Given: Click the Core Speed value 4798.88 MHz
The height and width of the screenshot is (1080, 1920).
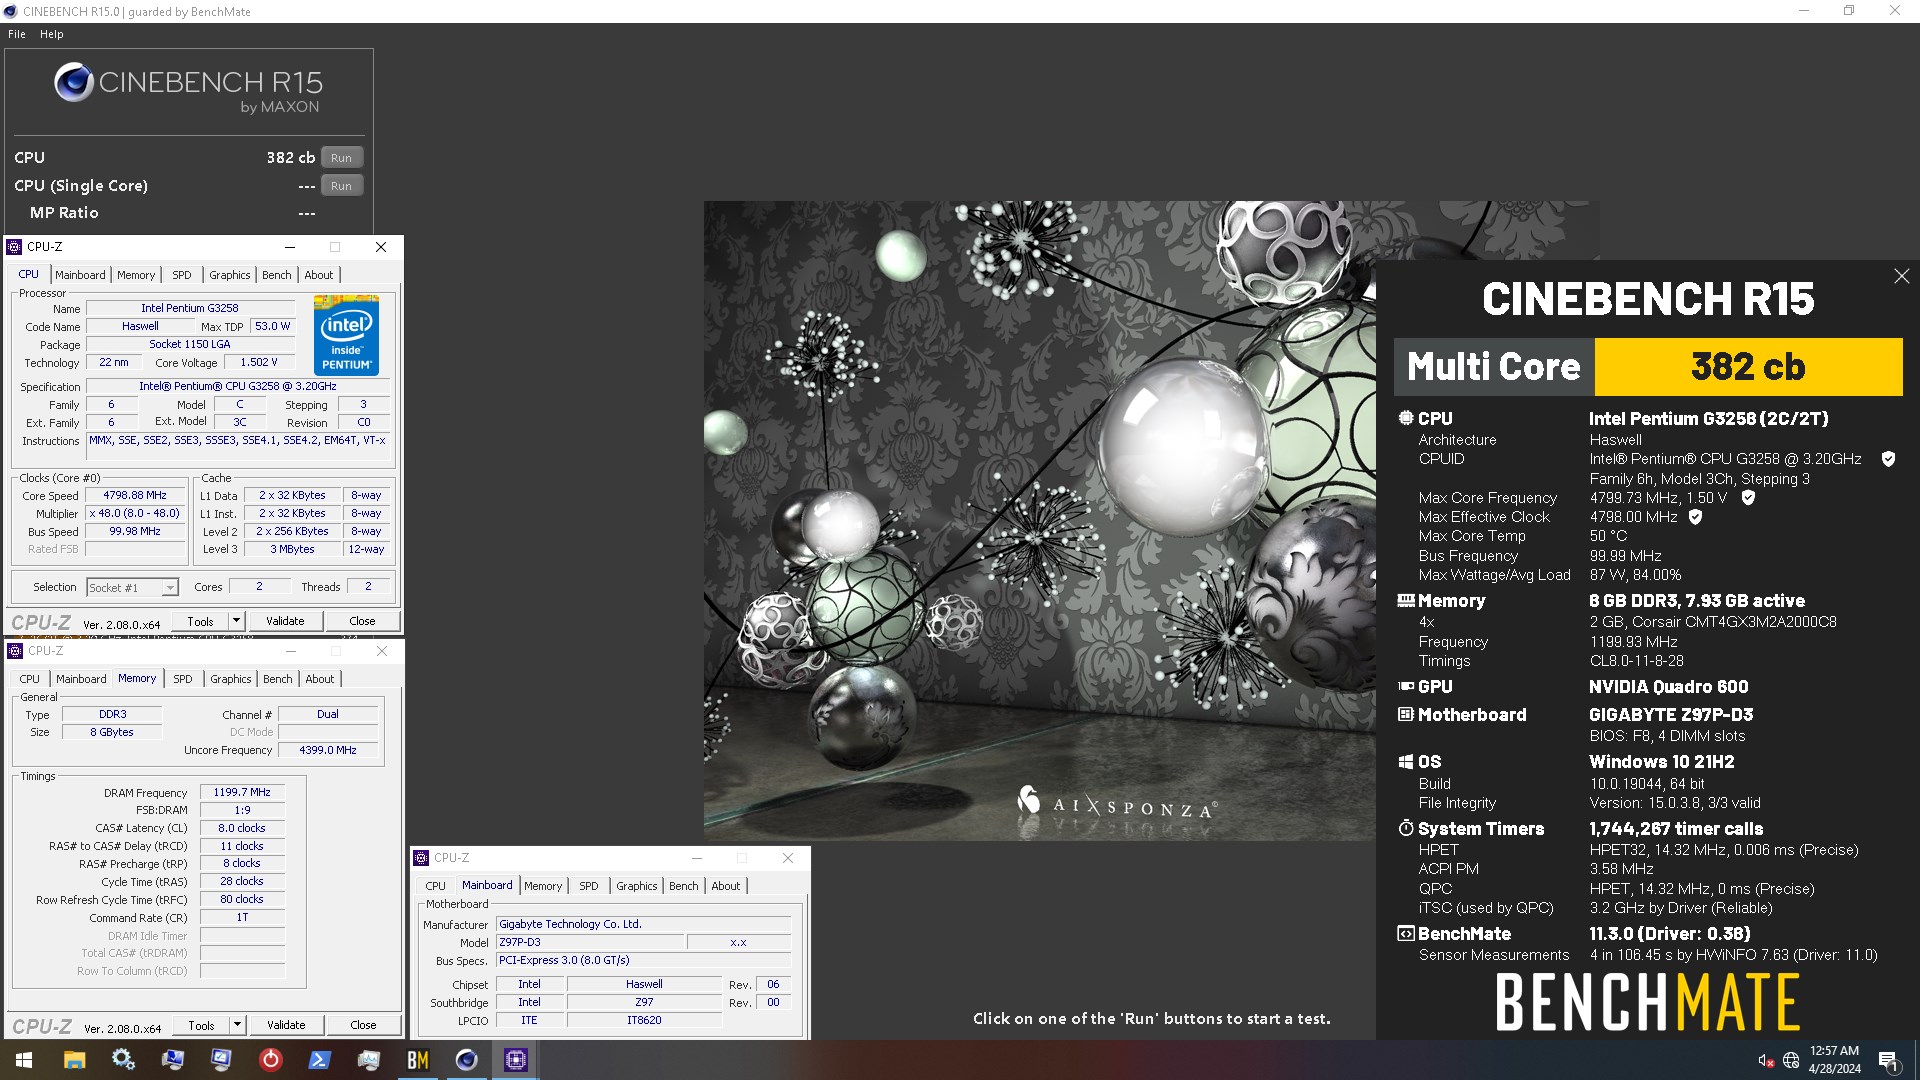Looking at the screenshot, I should [x=135, y=495].
